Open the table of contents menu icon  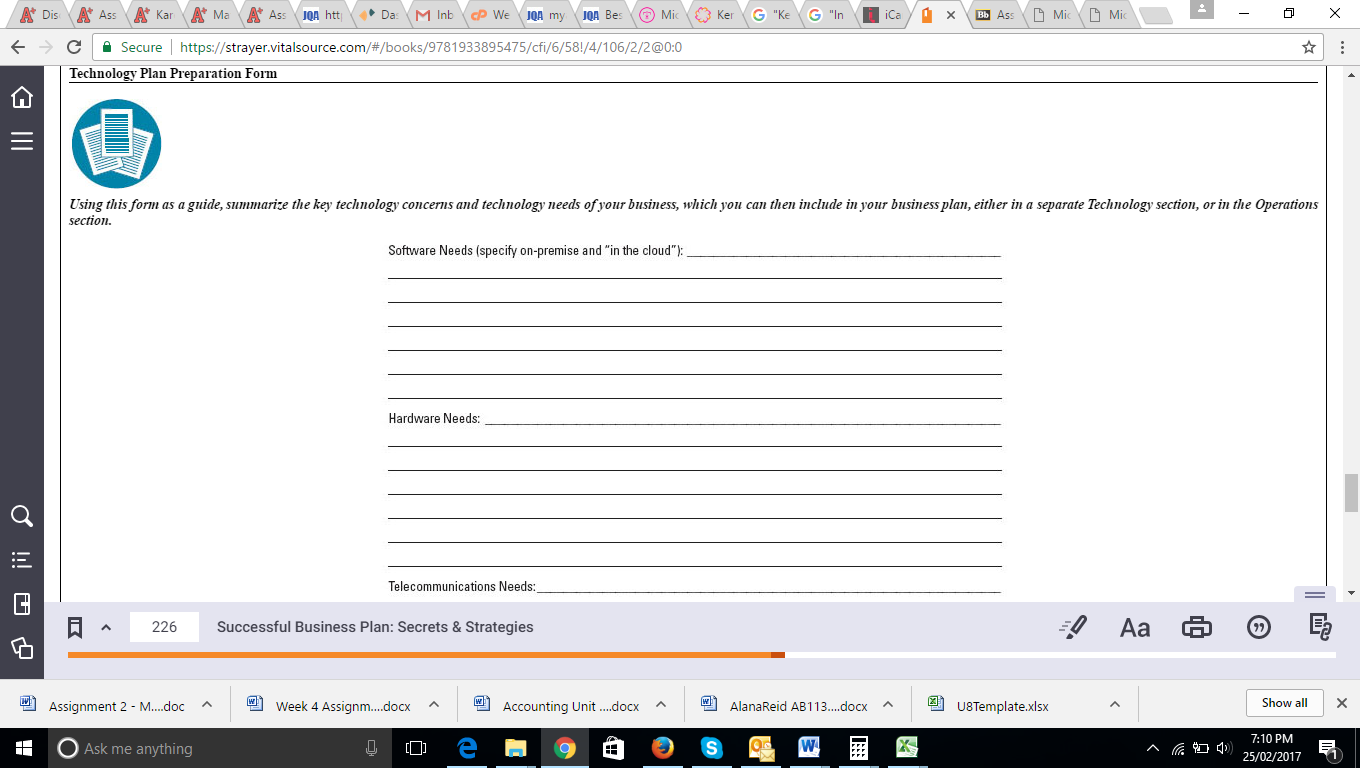tap(21, 142)
